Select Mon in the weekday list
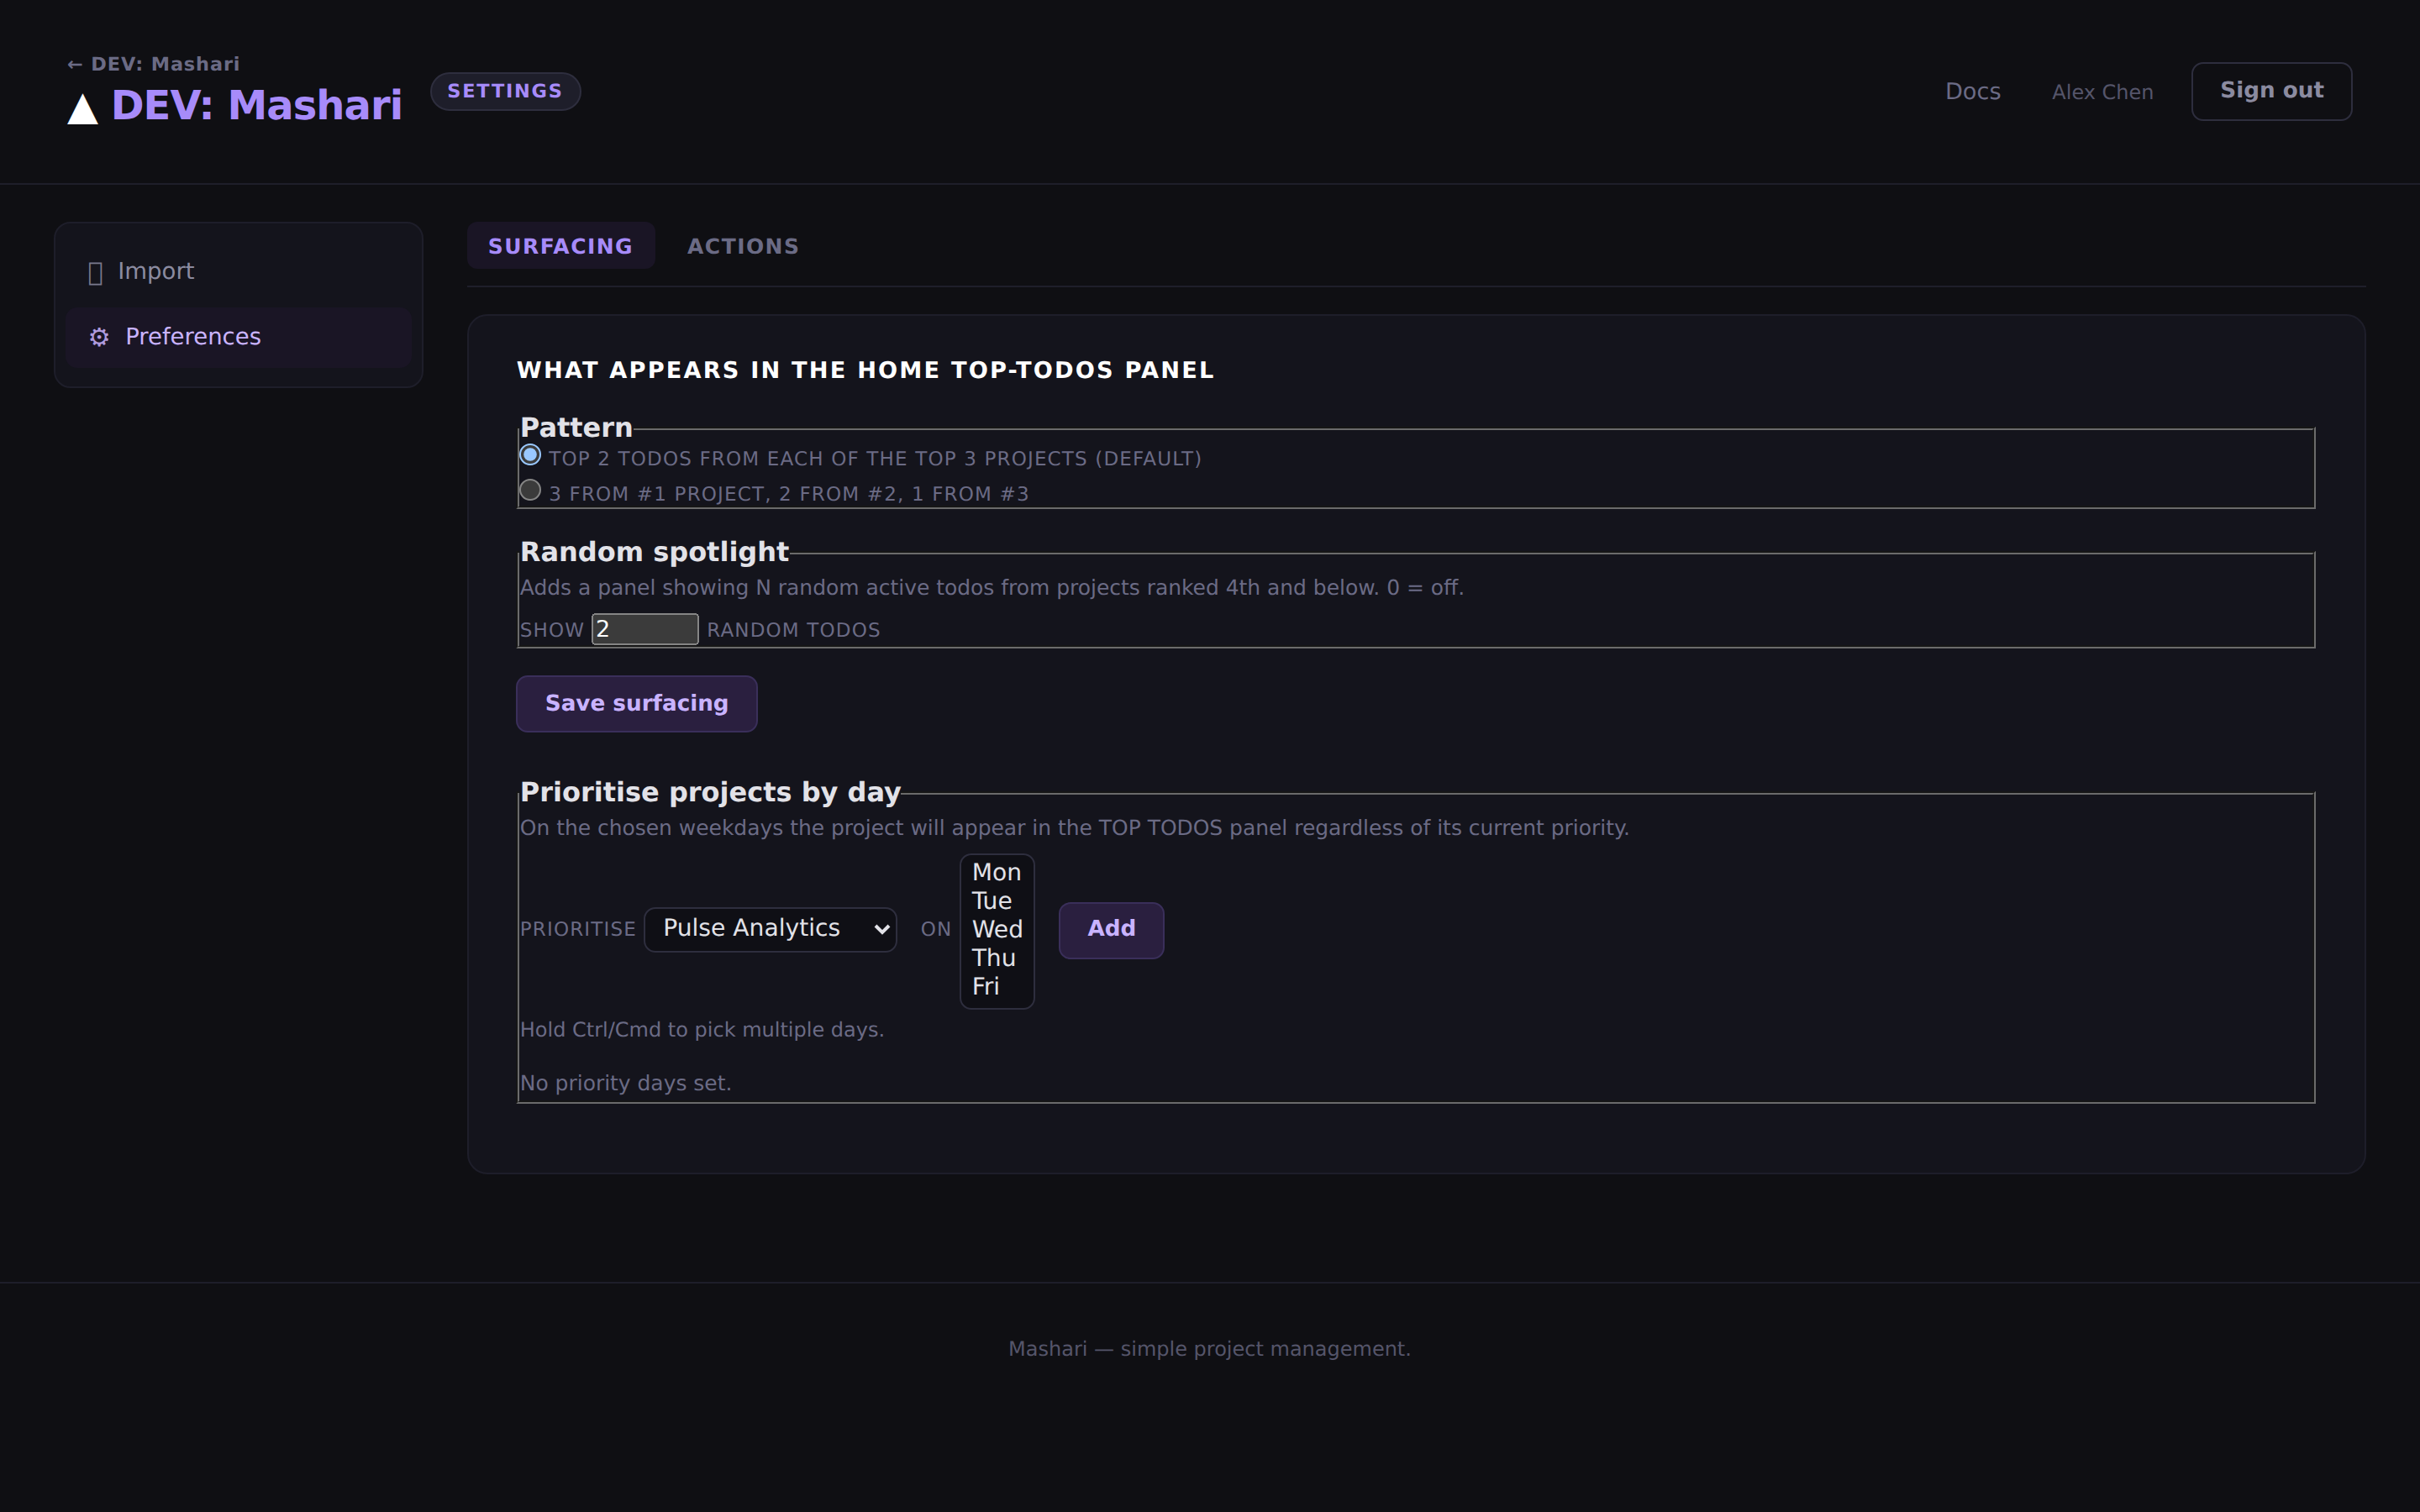This screenshot has width=2420, height=1512. pos(996,872)
